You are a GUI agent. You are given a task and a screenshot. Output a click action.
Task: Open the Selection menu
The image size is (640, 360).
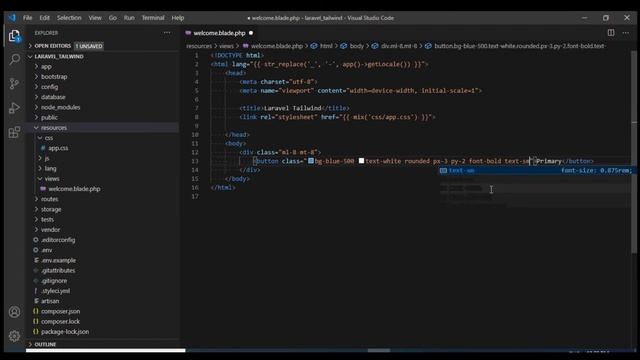pos(69,18)
